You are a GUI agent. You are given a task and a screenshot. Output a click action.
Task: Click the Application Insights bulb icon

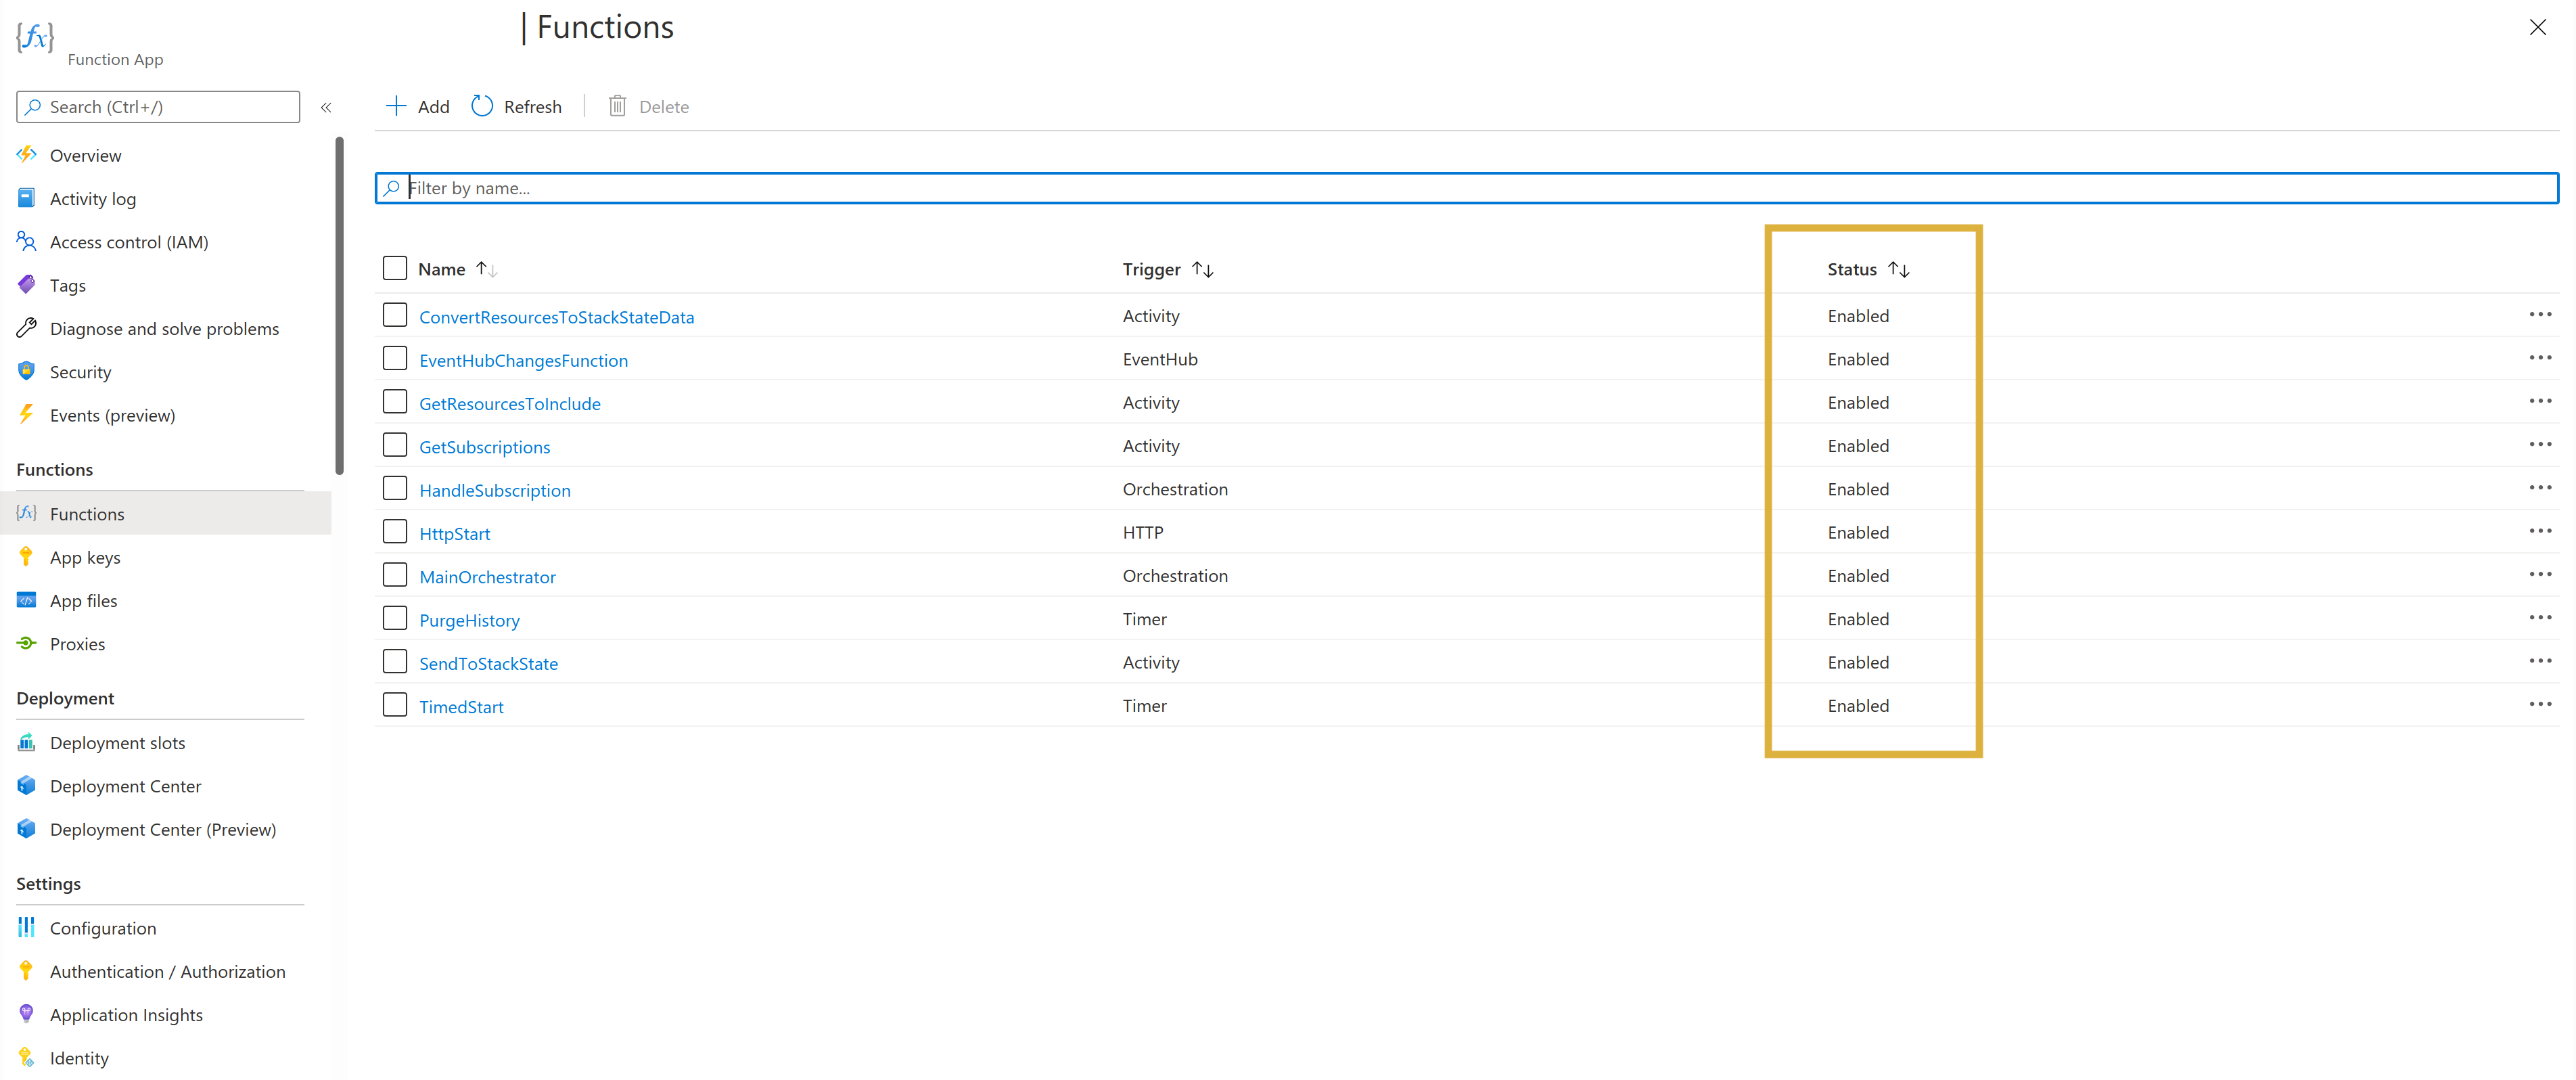[27, 1014]
